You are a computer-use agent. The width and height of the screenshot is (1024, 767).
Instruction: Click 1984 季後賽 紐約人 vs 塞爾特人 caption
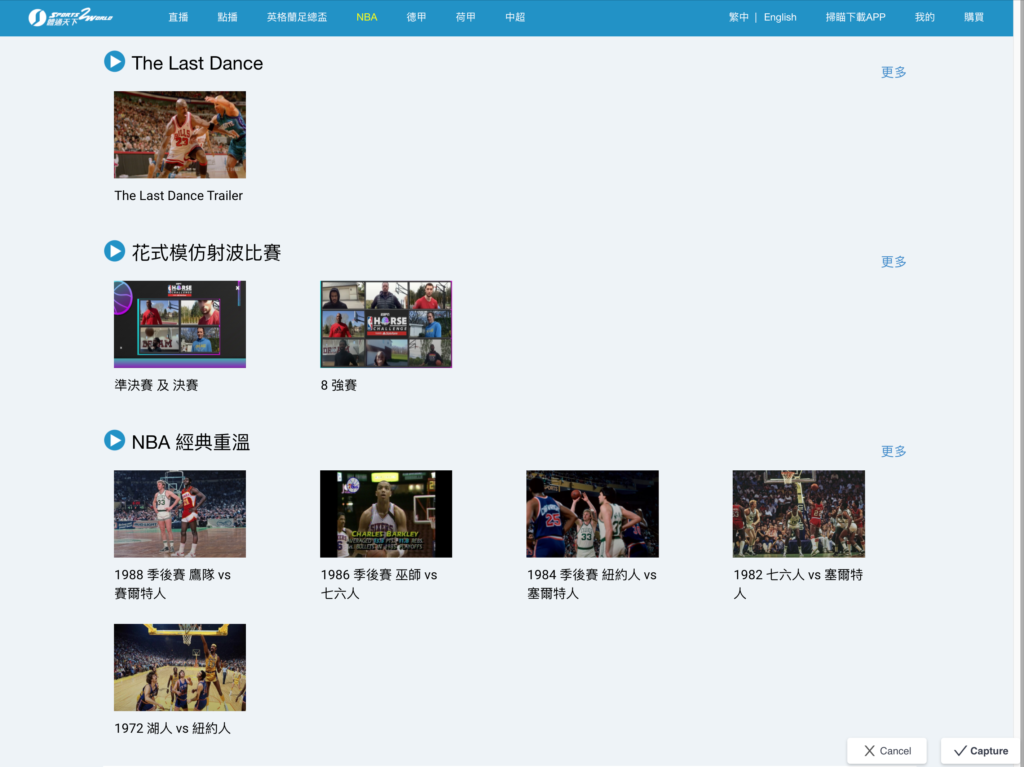[x=592, y=583]
